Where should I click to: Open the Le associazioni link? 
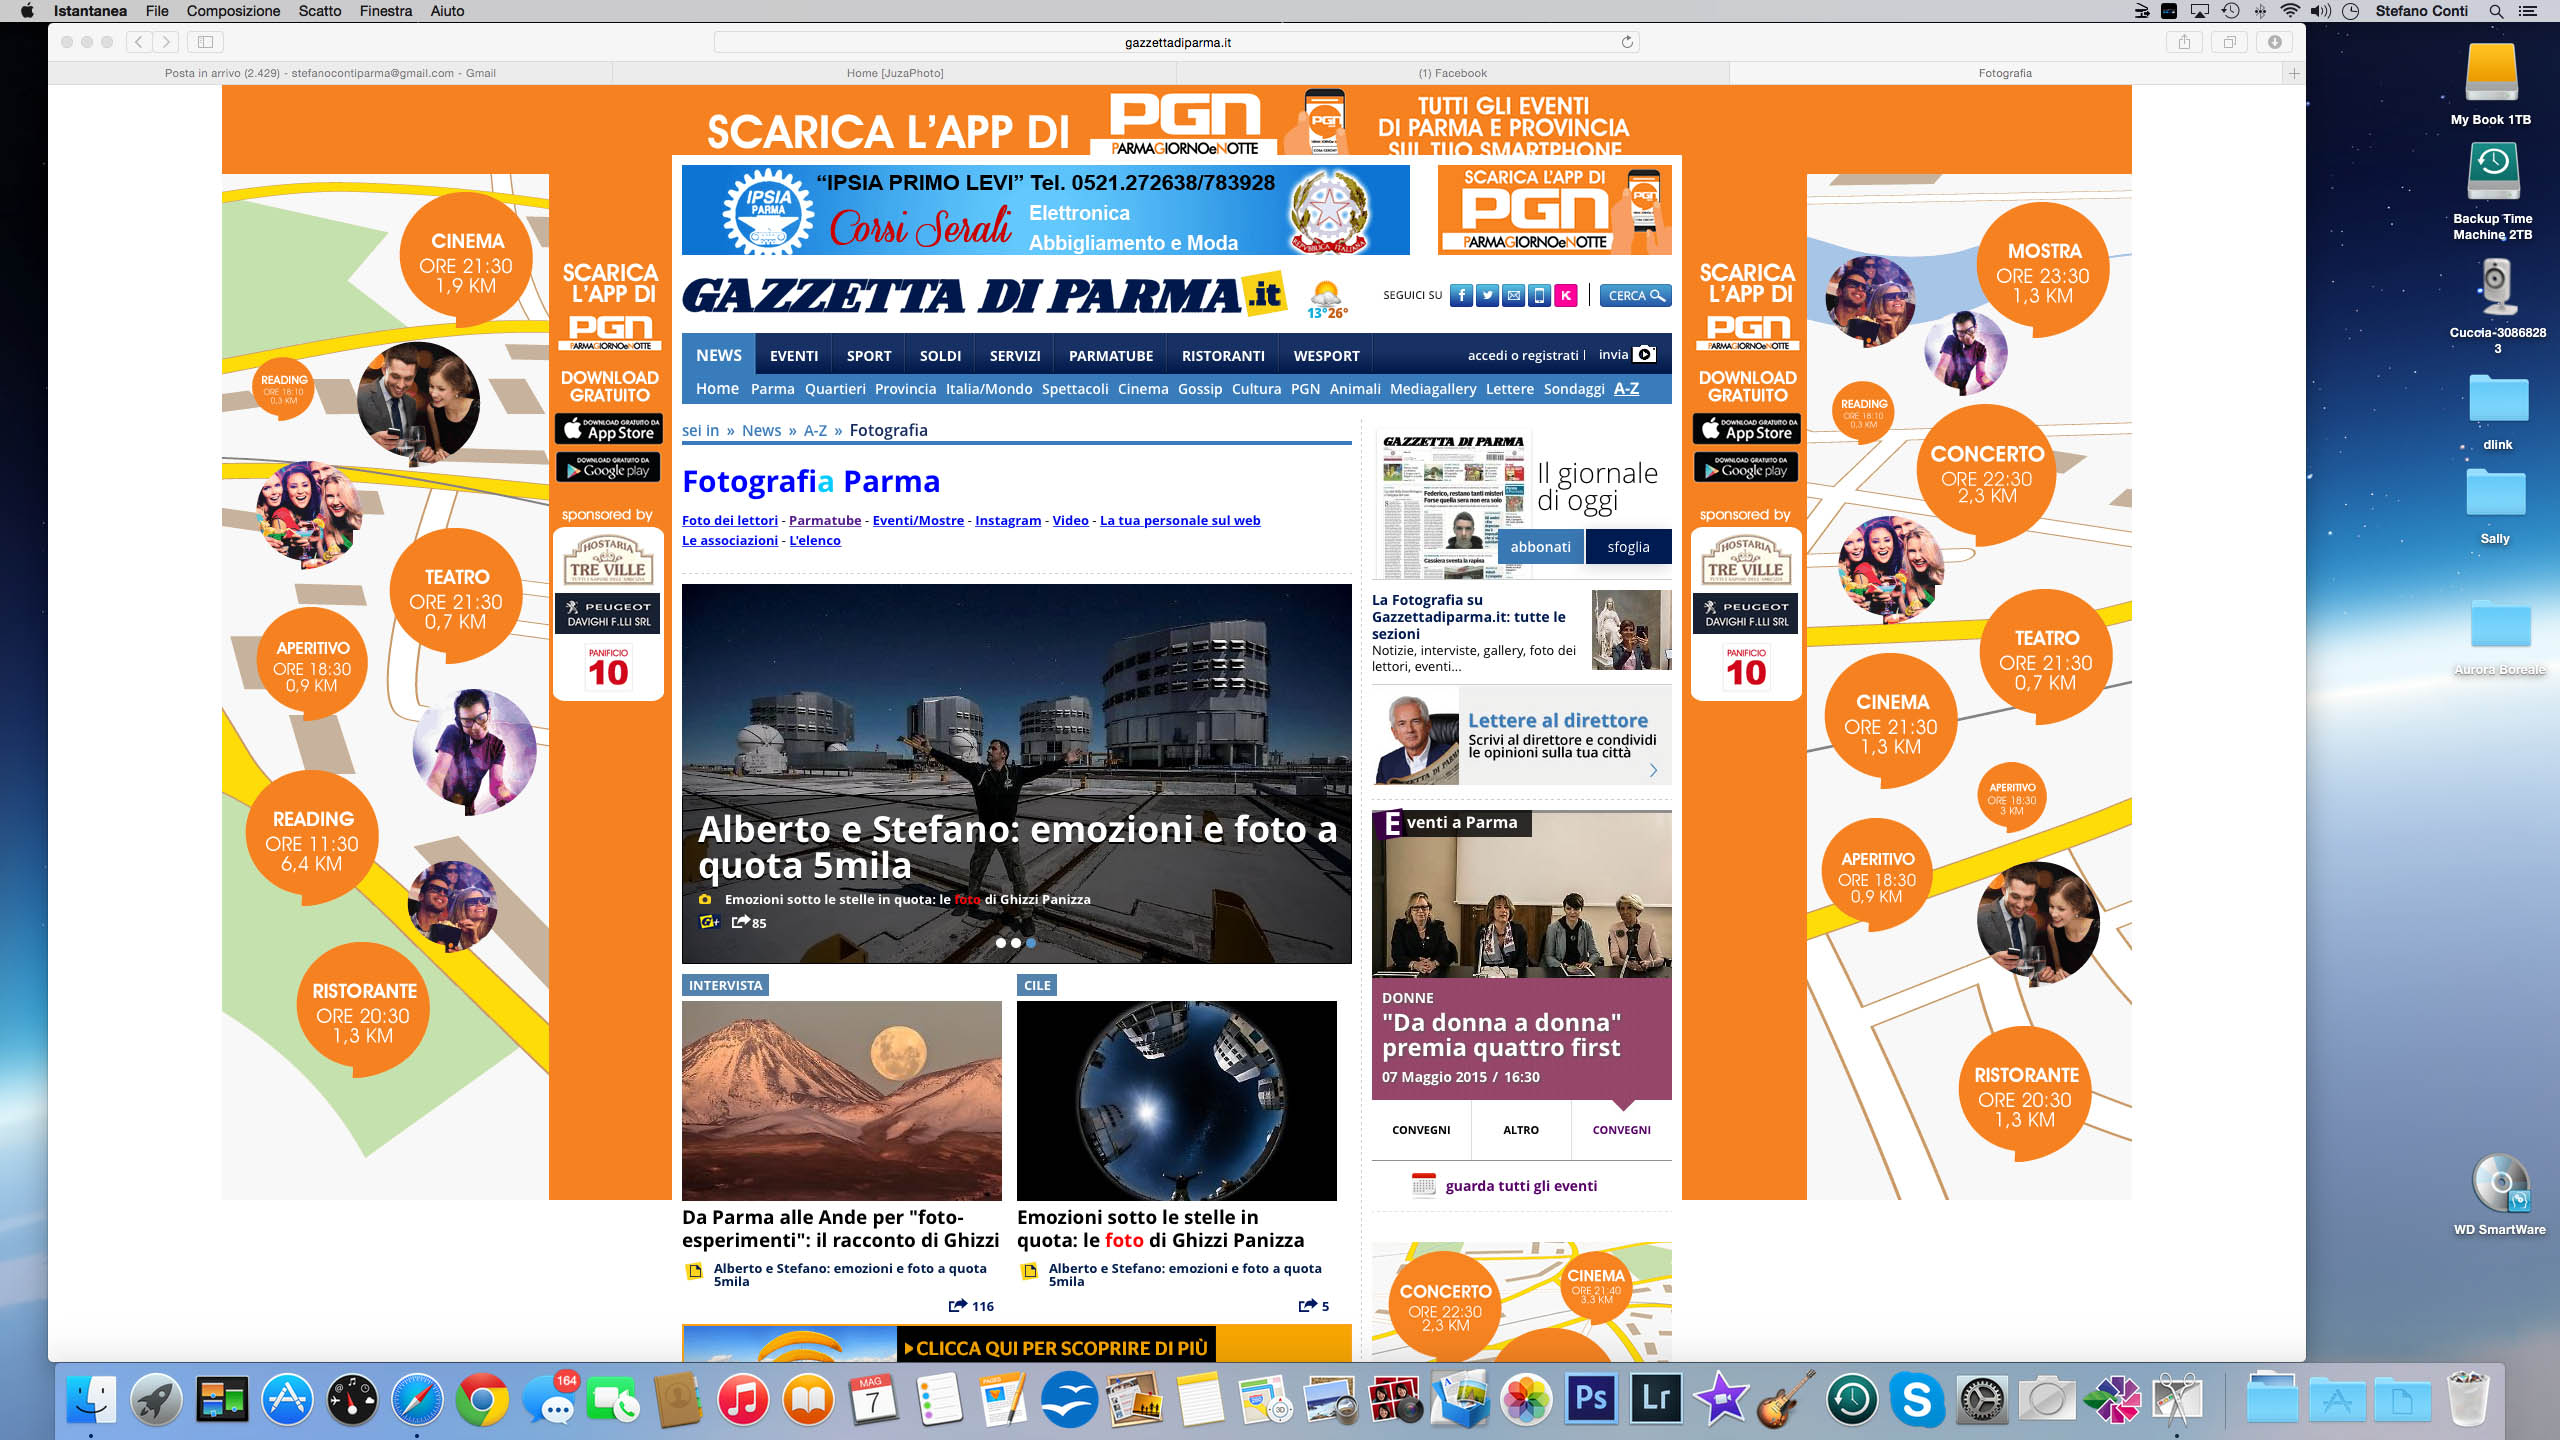(730, 540)
